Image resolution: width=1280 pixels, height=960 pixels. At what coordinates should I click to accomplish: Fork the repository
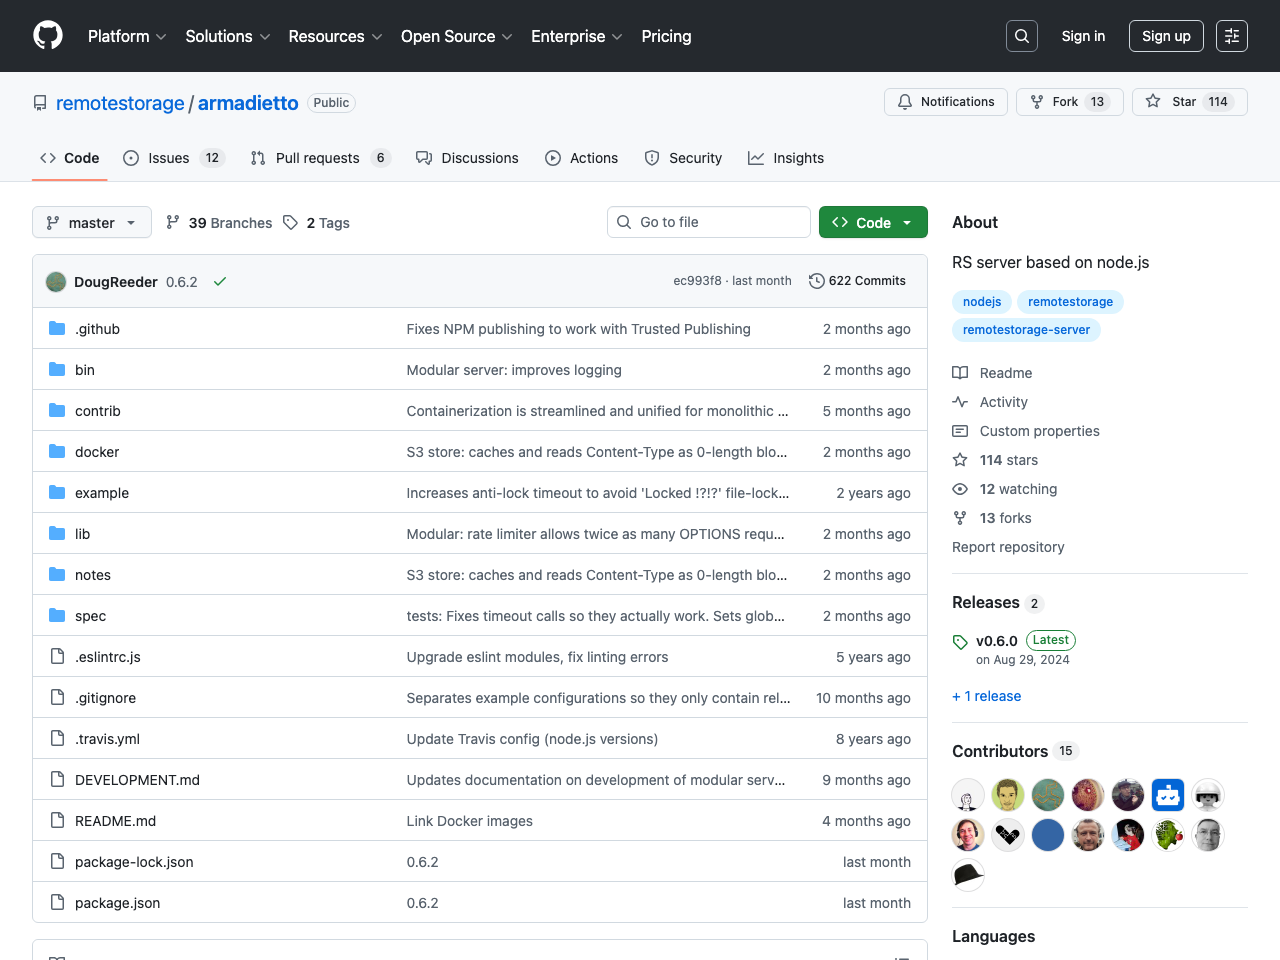[1059, 101]
